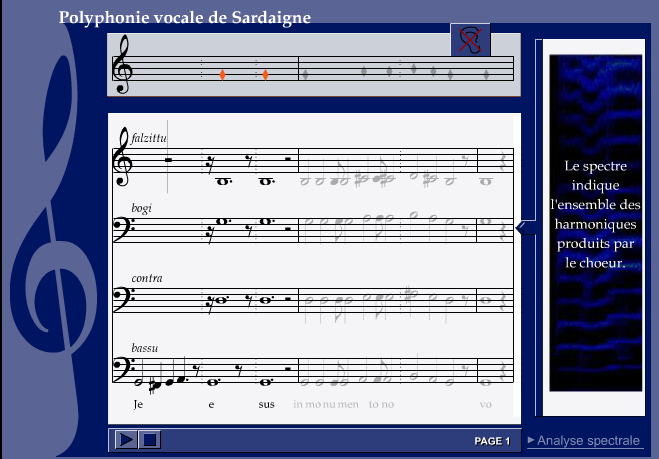Click the first orange diamond marker
The height and width of the screenshot is (459, 659).
[222, 75]
